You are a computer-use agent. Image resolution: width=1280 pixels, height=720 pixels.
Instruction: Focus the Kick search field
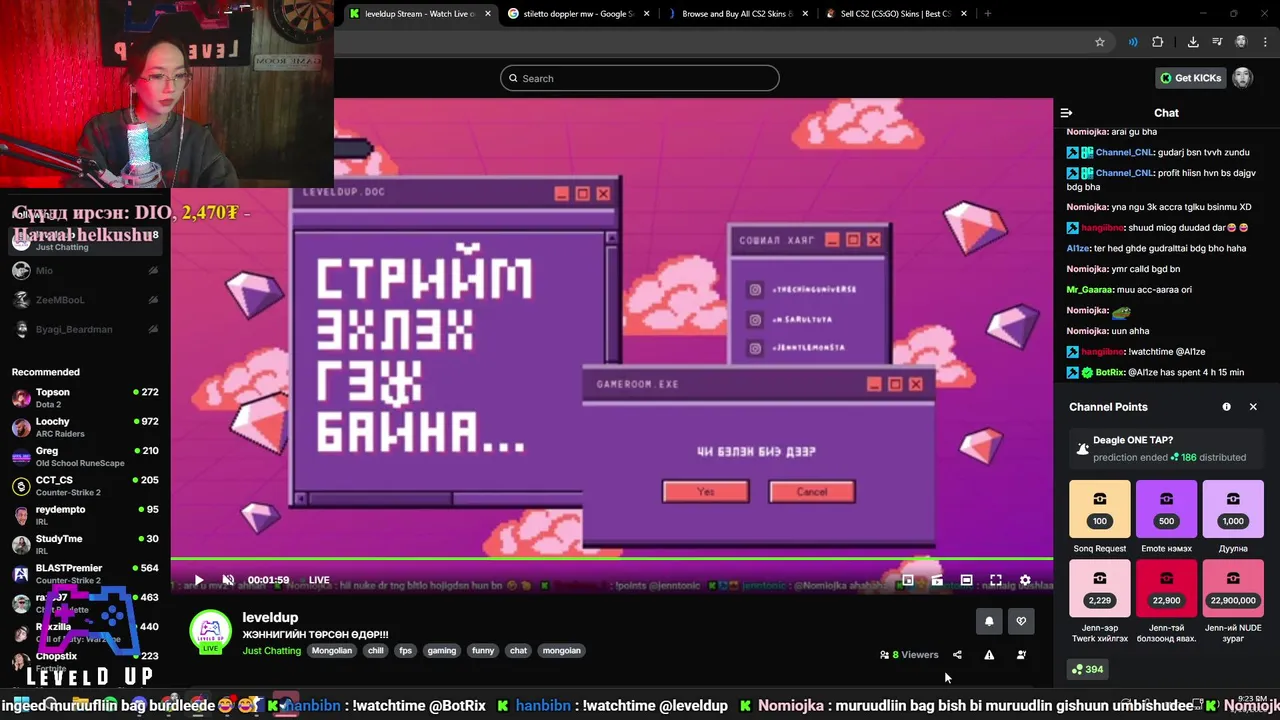(640, 78)
